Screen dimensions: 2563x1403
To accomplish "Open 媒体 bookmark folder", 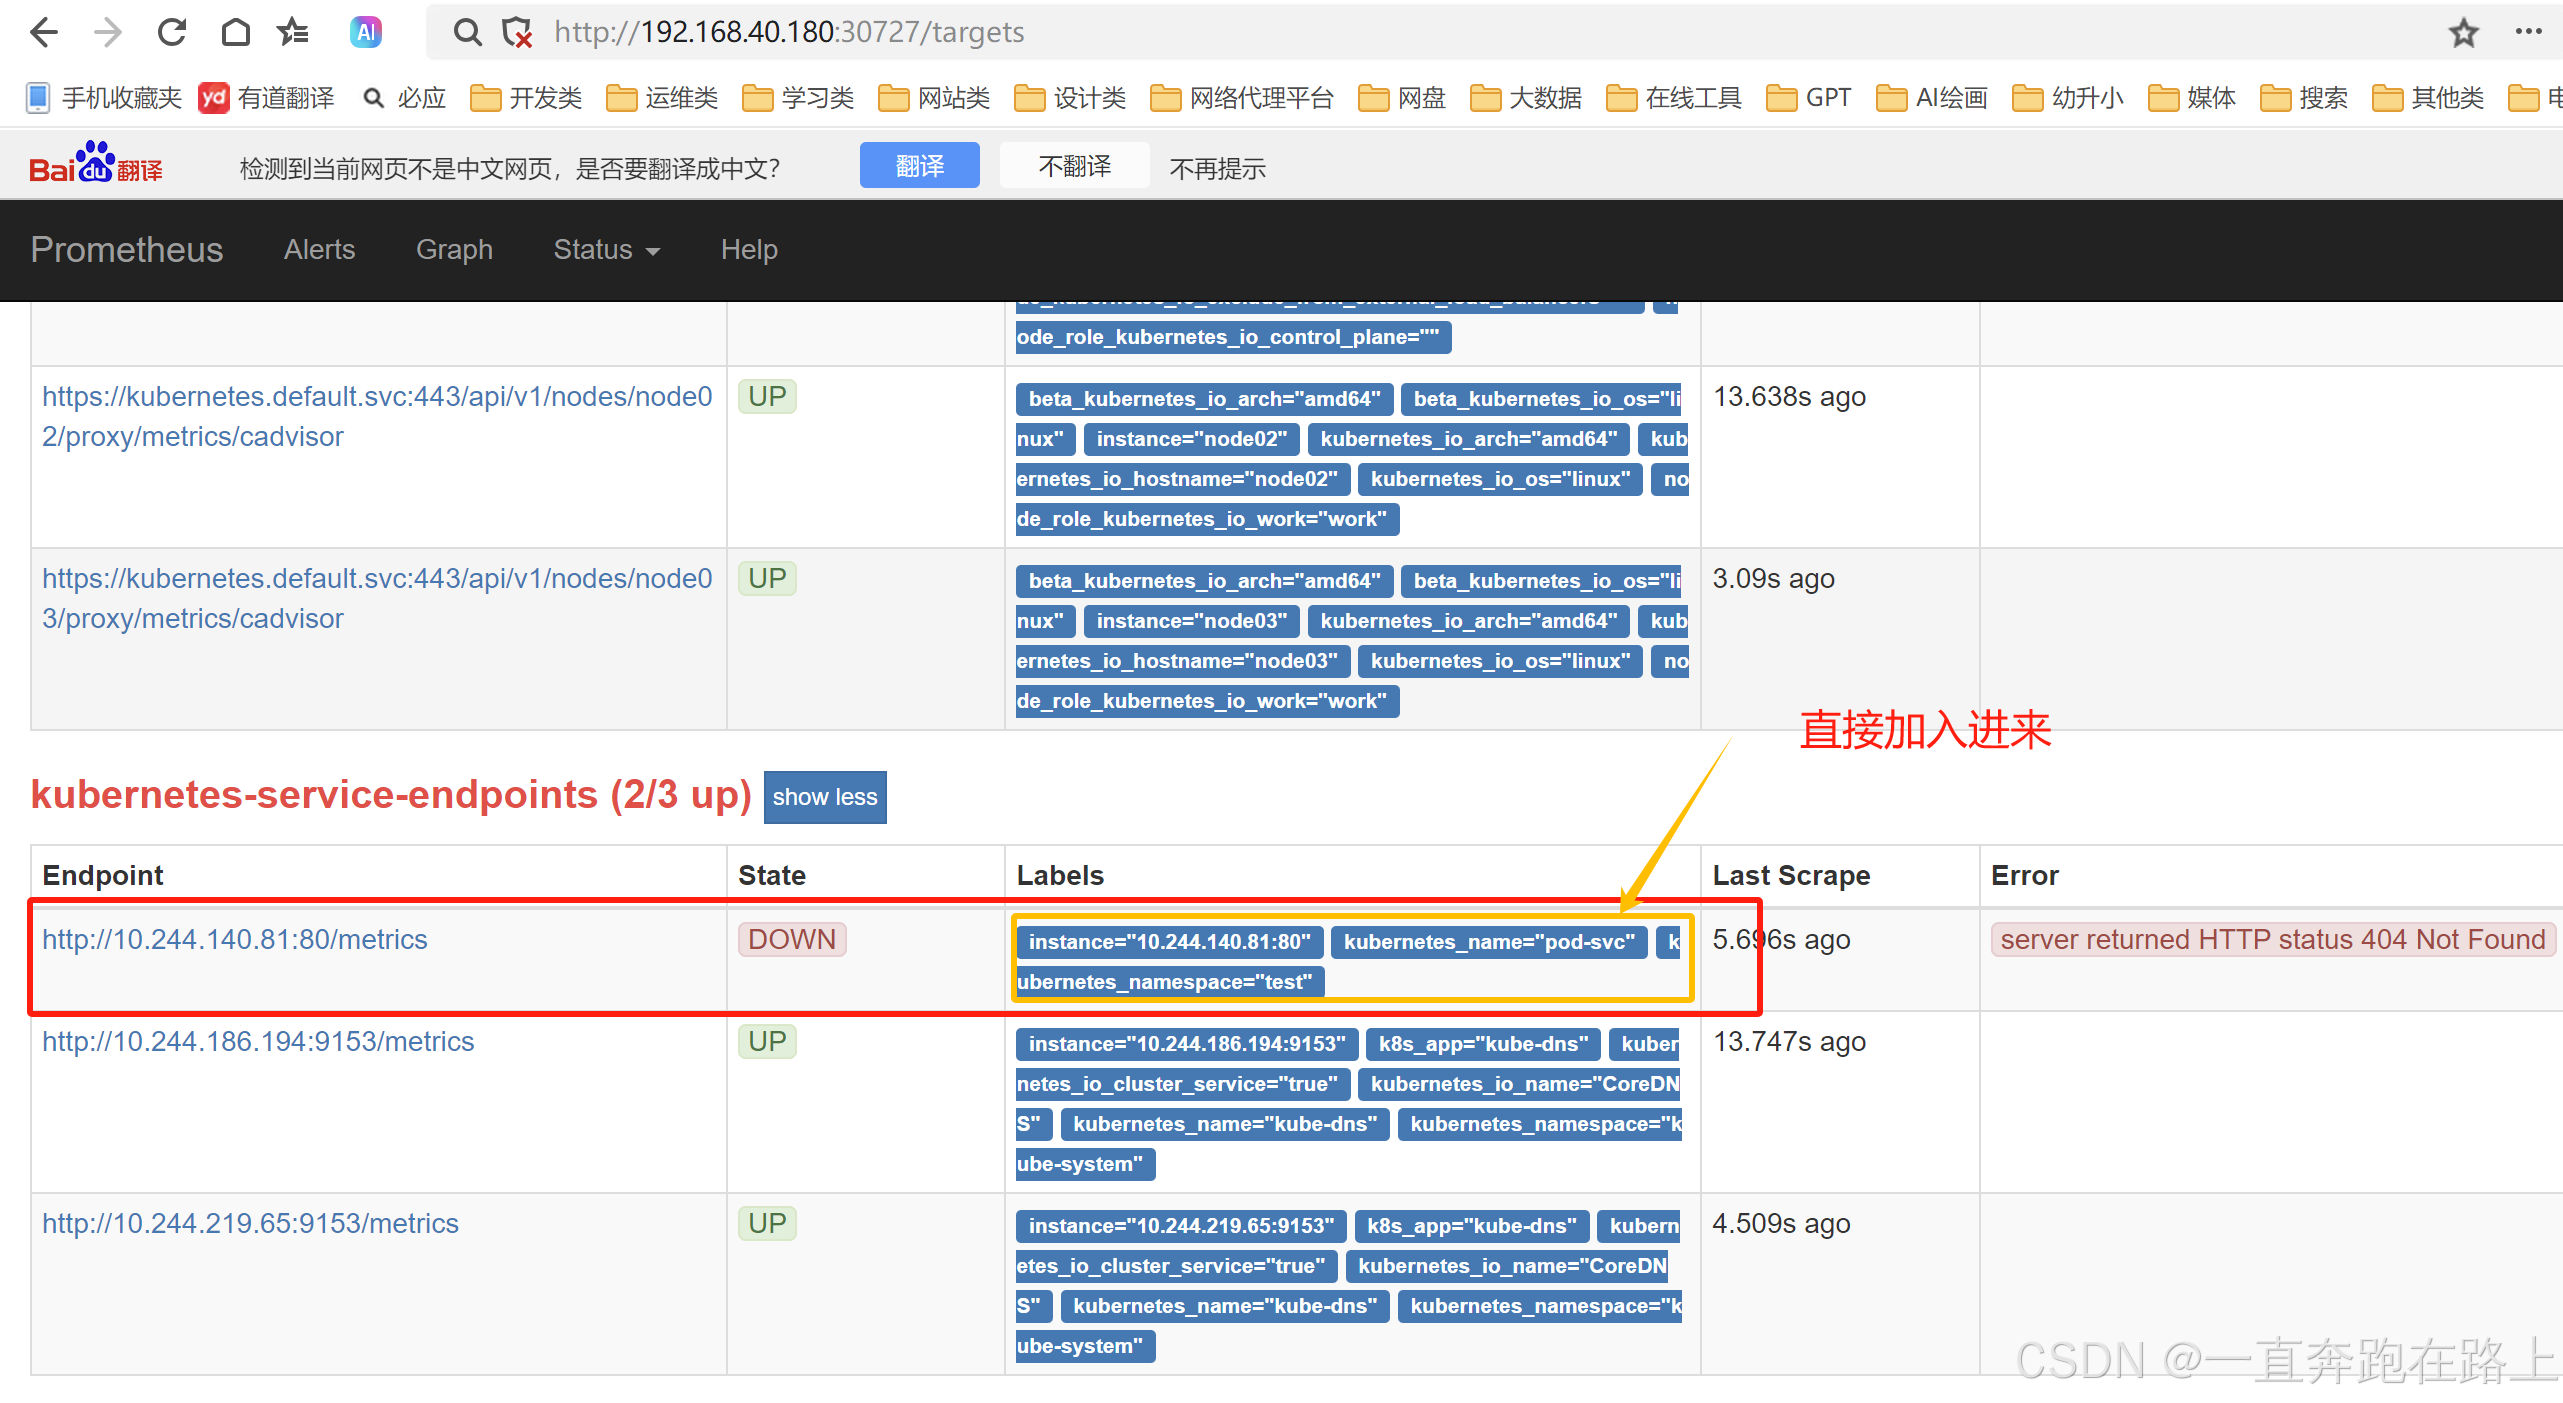I will (2192, 98).
